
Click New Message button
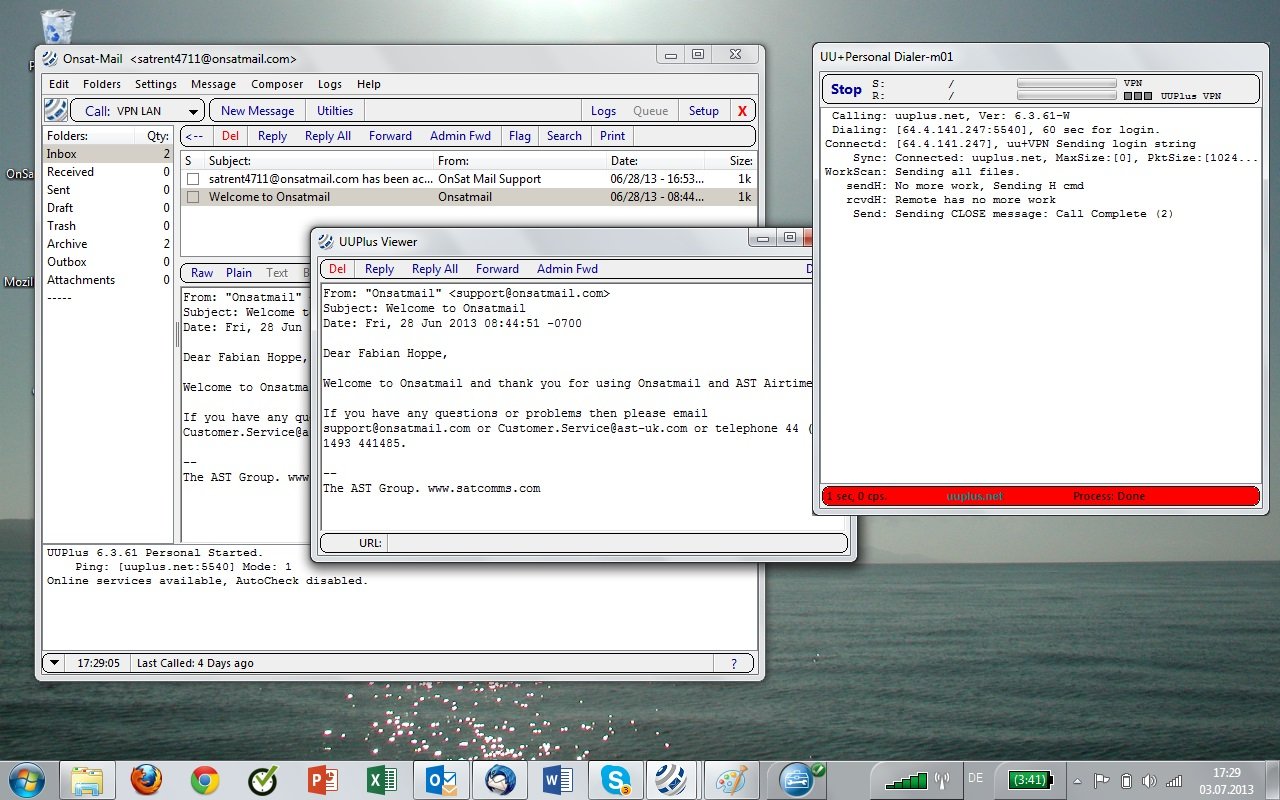point(257,111)
